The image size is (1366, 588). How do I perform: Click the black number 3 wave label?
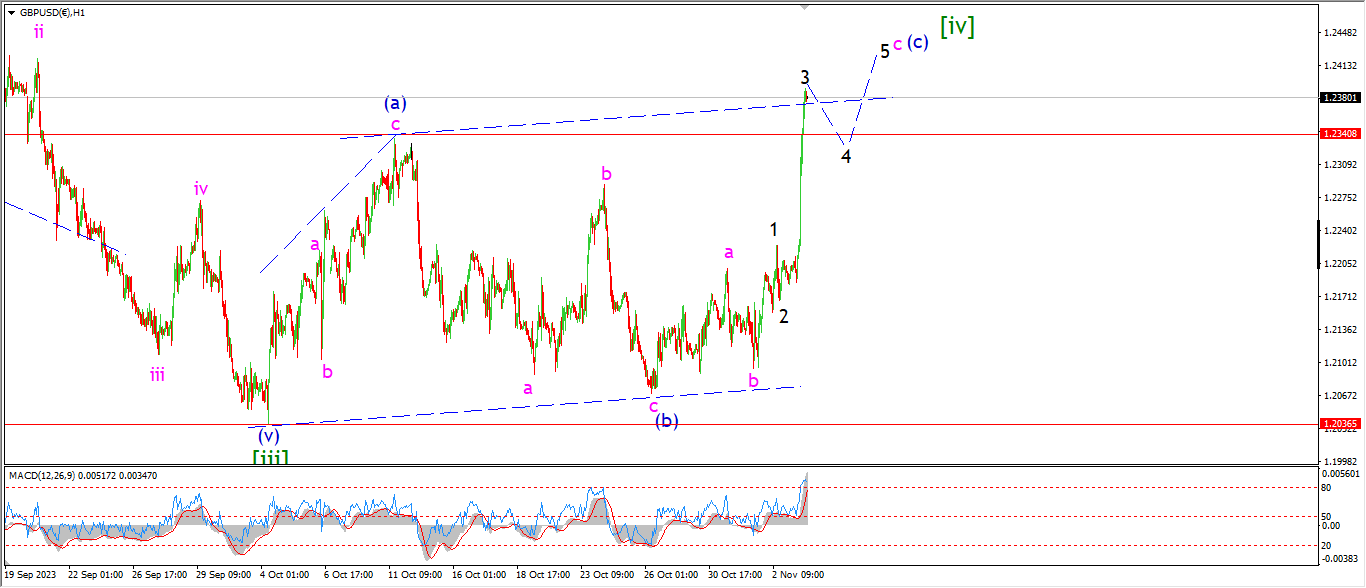coord(804,77)
